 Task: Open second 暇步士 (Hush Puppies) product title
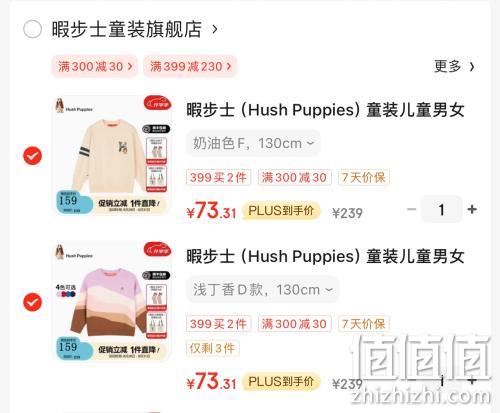click(325, 256)
